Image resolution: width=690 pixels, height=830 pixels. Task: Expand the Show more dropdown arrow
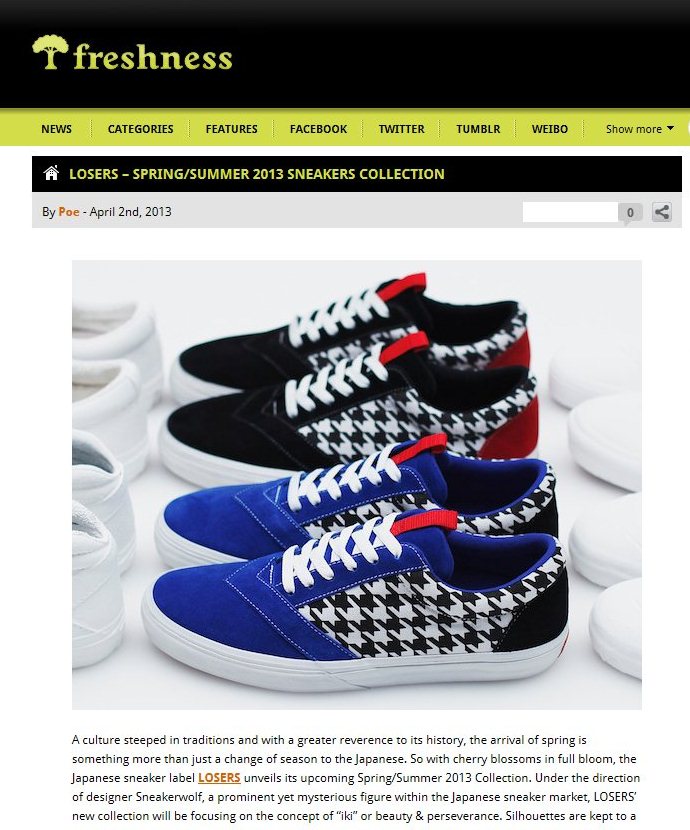670,128
